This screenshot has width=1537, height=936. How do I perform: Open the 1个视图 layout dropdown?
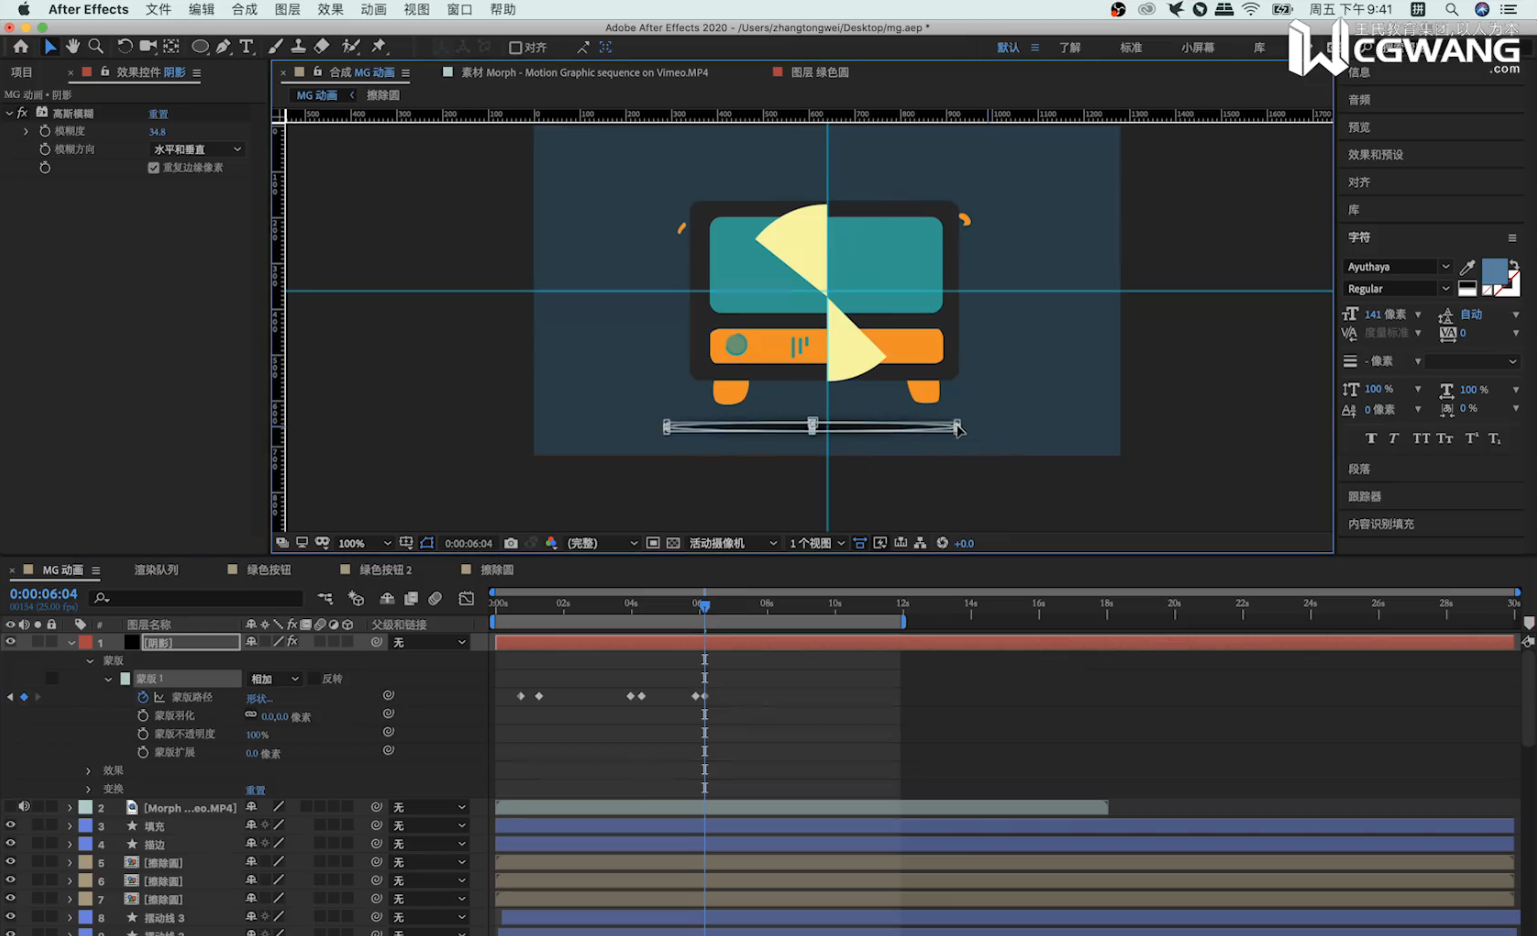pyautogui.click(x=817, y=543)
